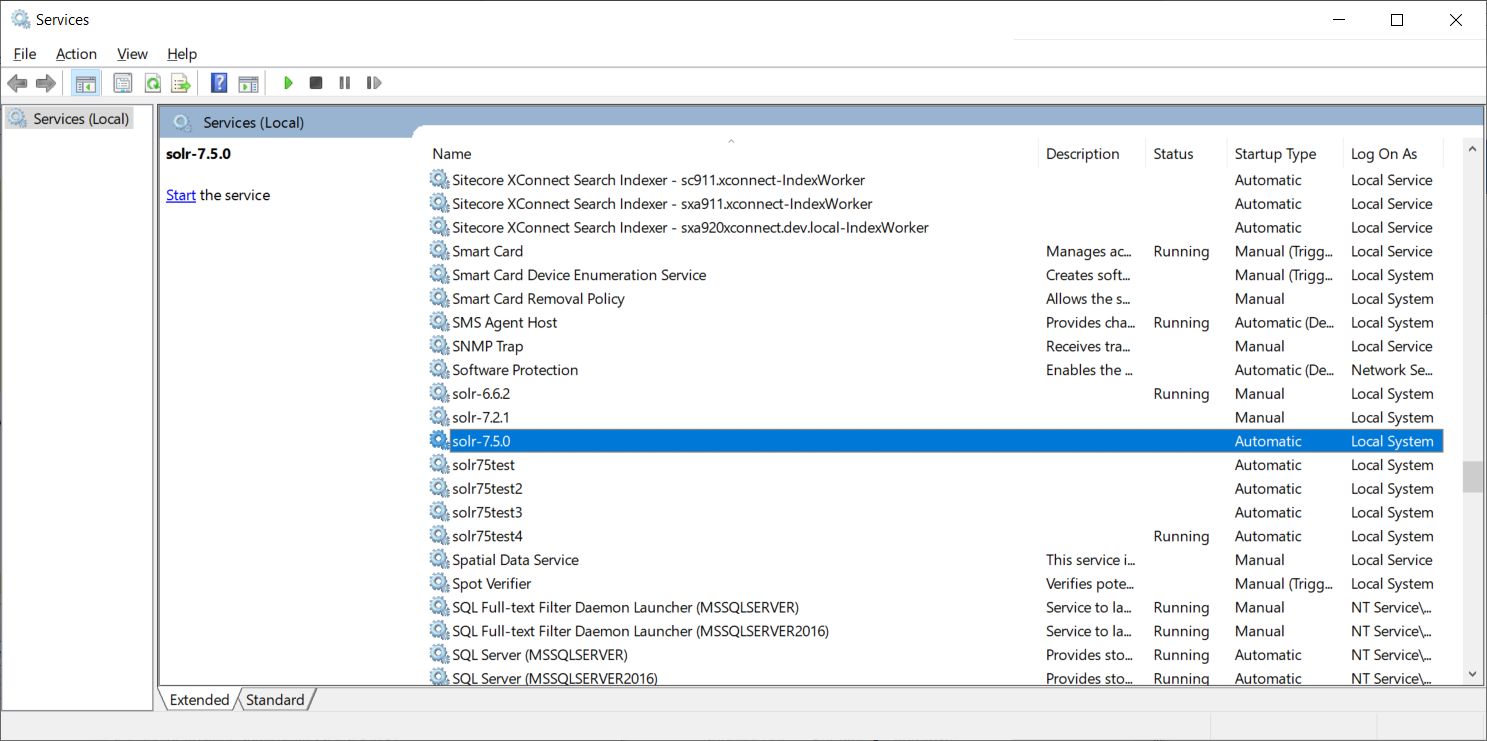
Task: Click the Stop Service toolbar button
Action: coord(316,83)
